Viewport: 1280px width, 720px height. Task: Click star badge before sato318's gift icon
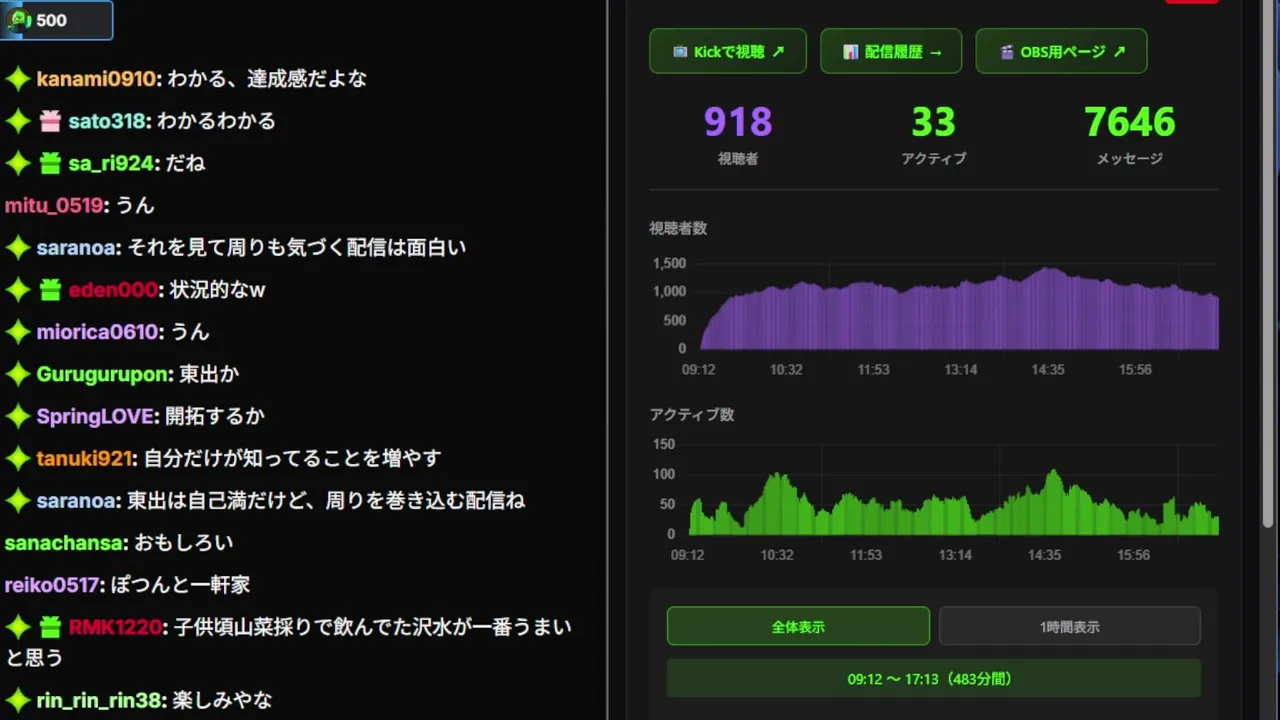(18, 121)
